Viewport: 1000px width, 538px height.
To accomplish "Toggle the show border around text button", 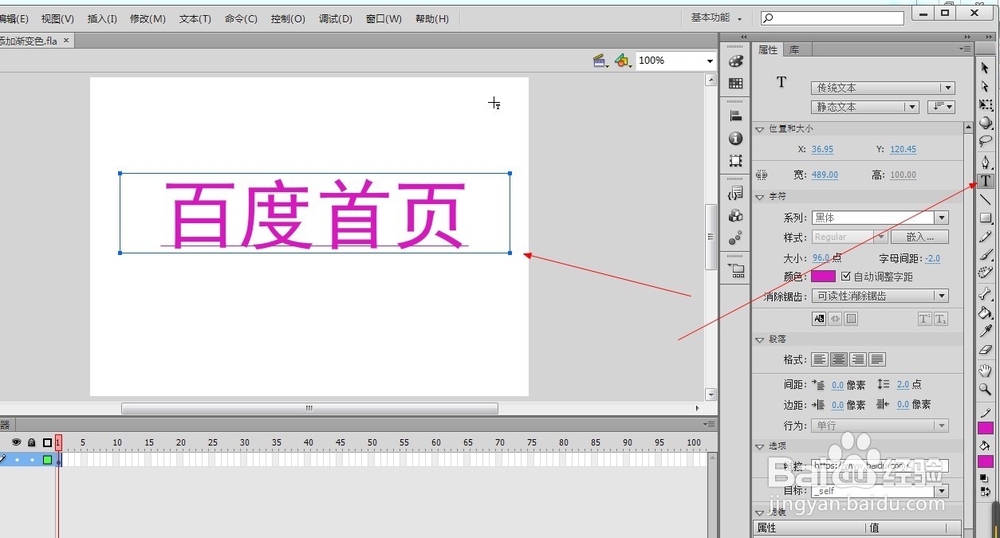I will [851, 319].
